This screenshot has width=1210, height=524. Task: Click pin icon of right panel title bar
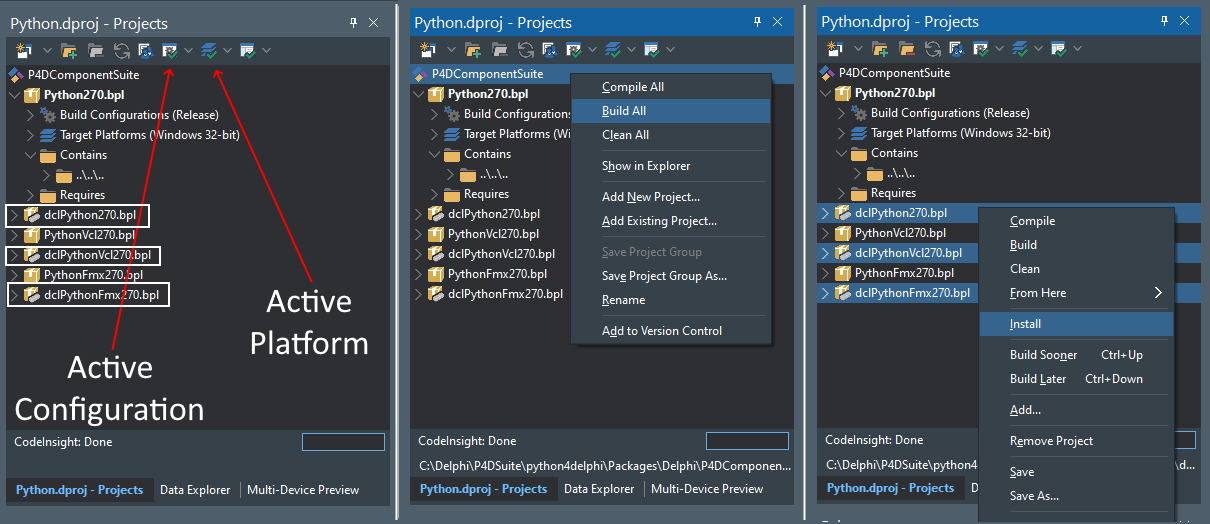pos(1164,21)
